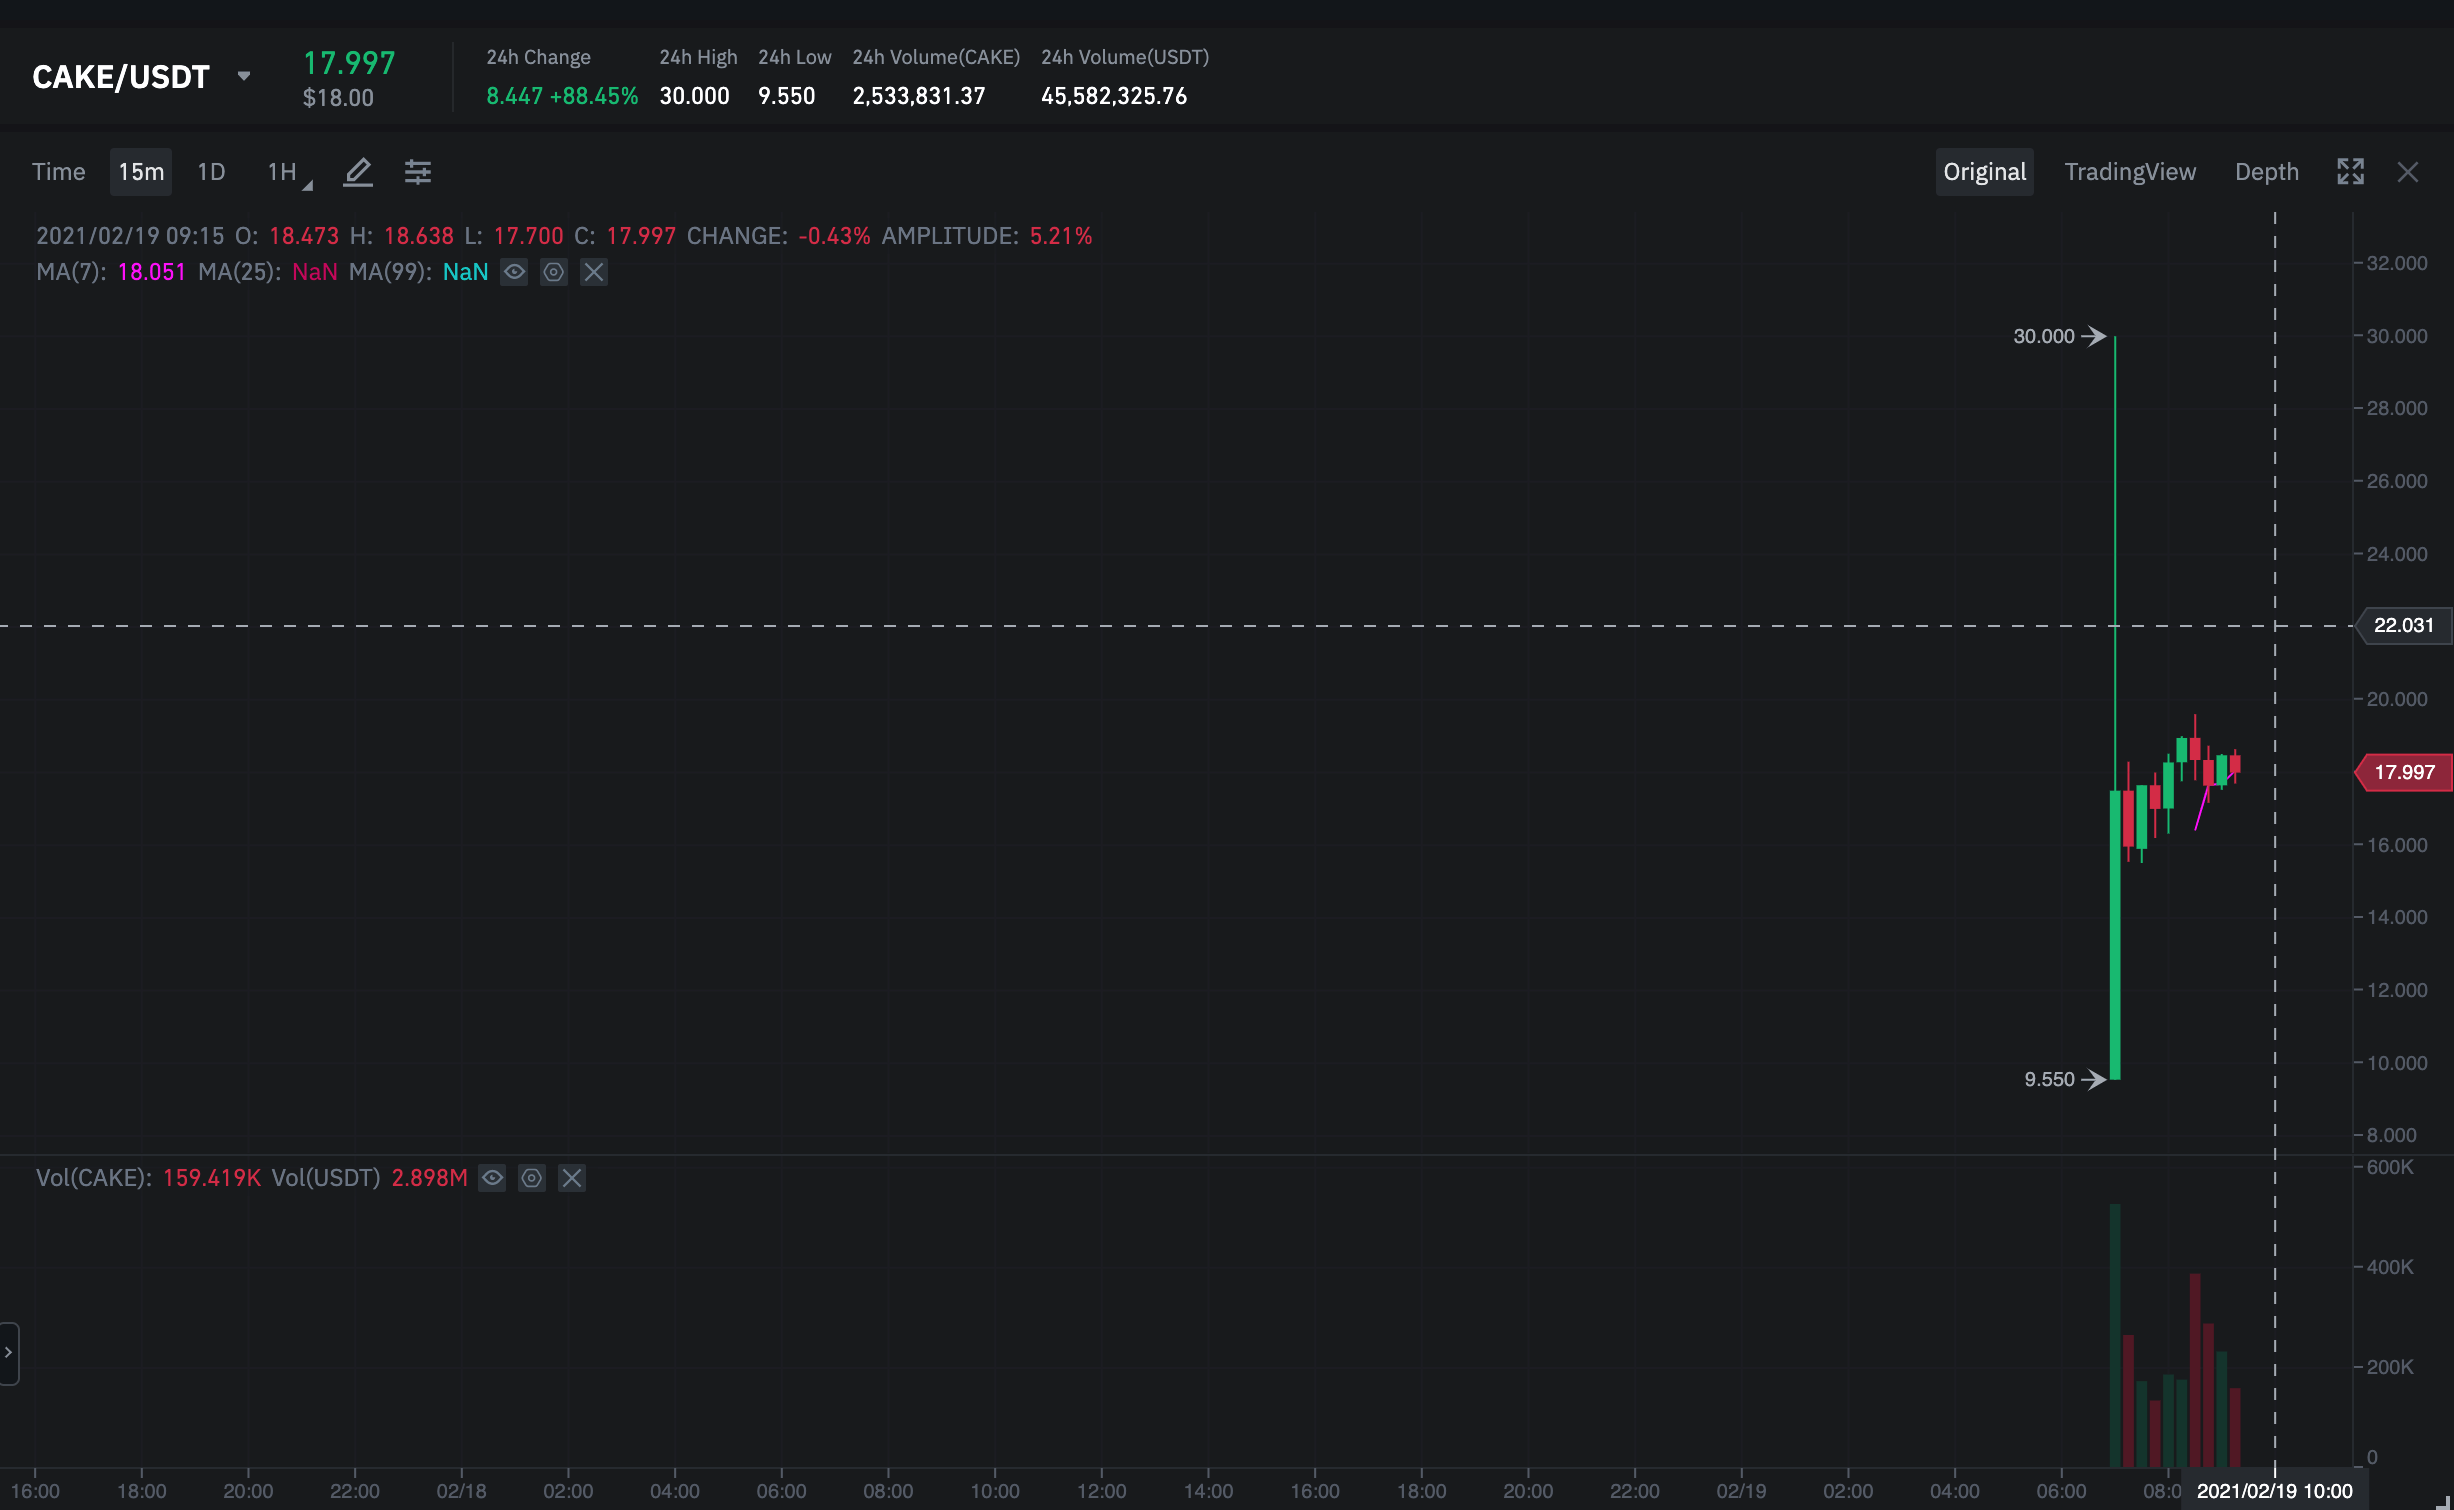Click the MA(7) value 18.051
This screenshot has width=2454, height=1510.
pyautogui.click(x=152, y=272)
